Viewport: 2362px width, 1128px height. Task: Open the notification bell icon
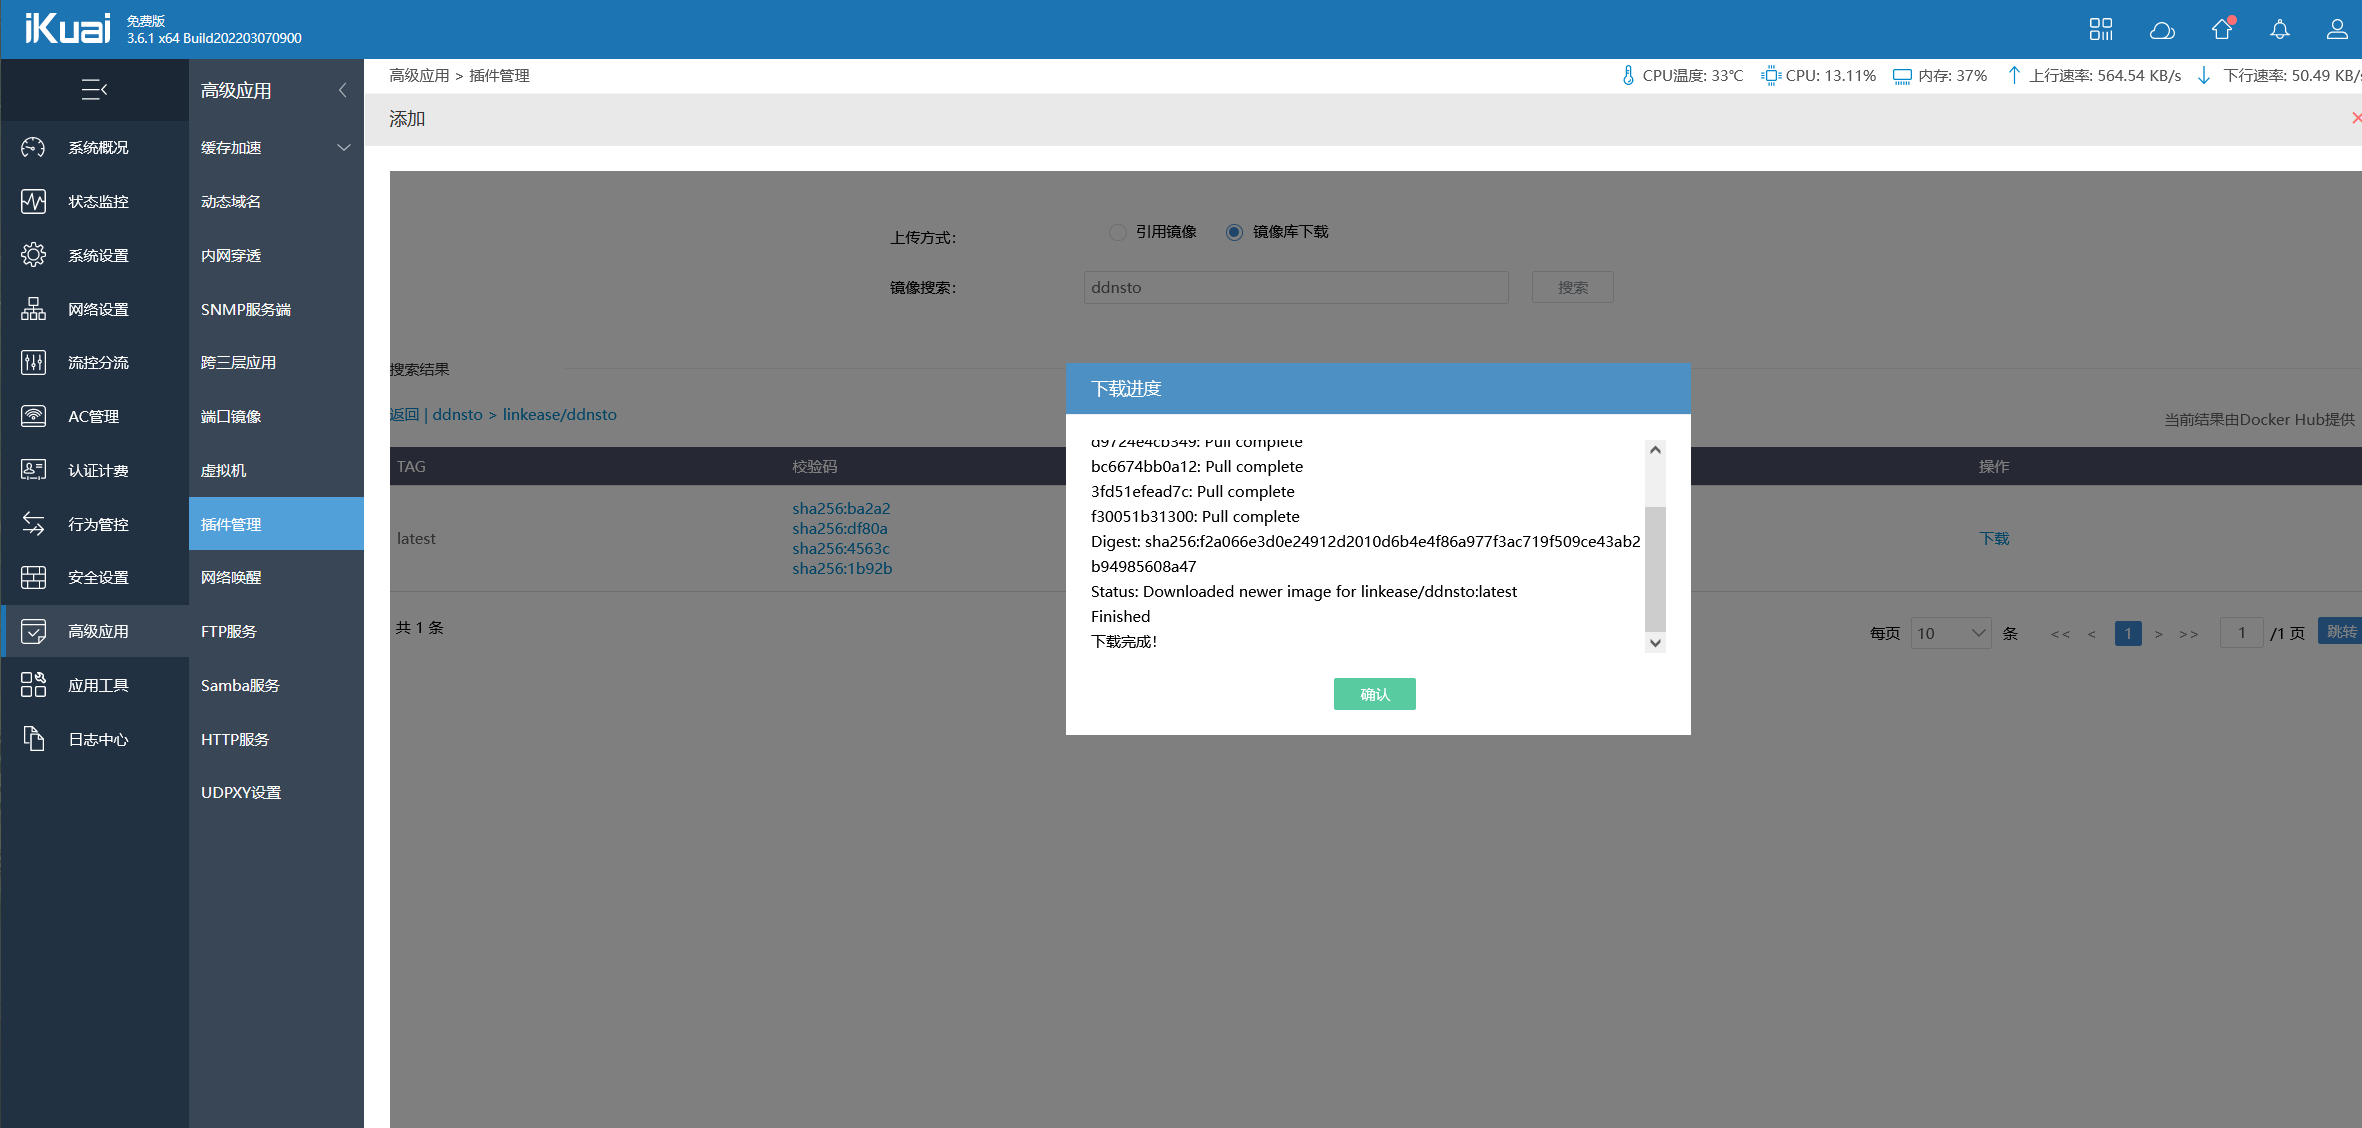coord(2279,30)
